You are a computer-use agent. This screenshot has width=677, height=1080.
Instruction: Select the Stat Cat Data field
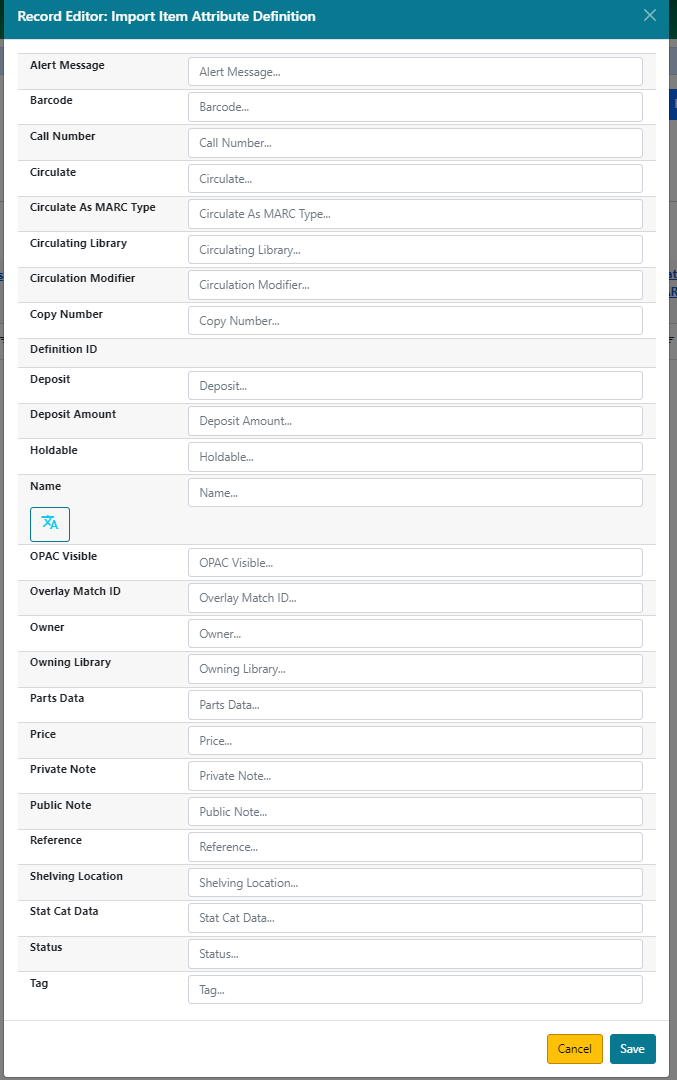coord(415,918)
